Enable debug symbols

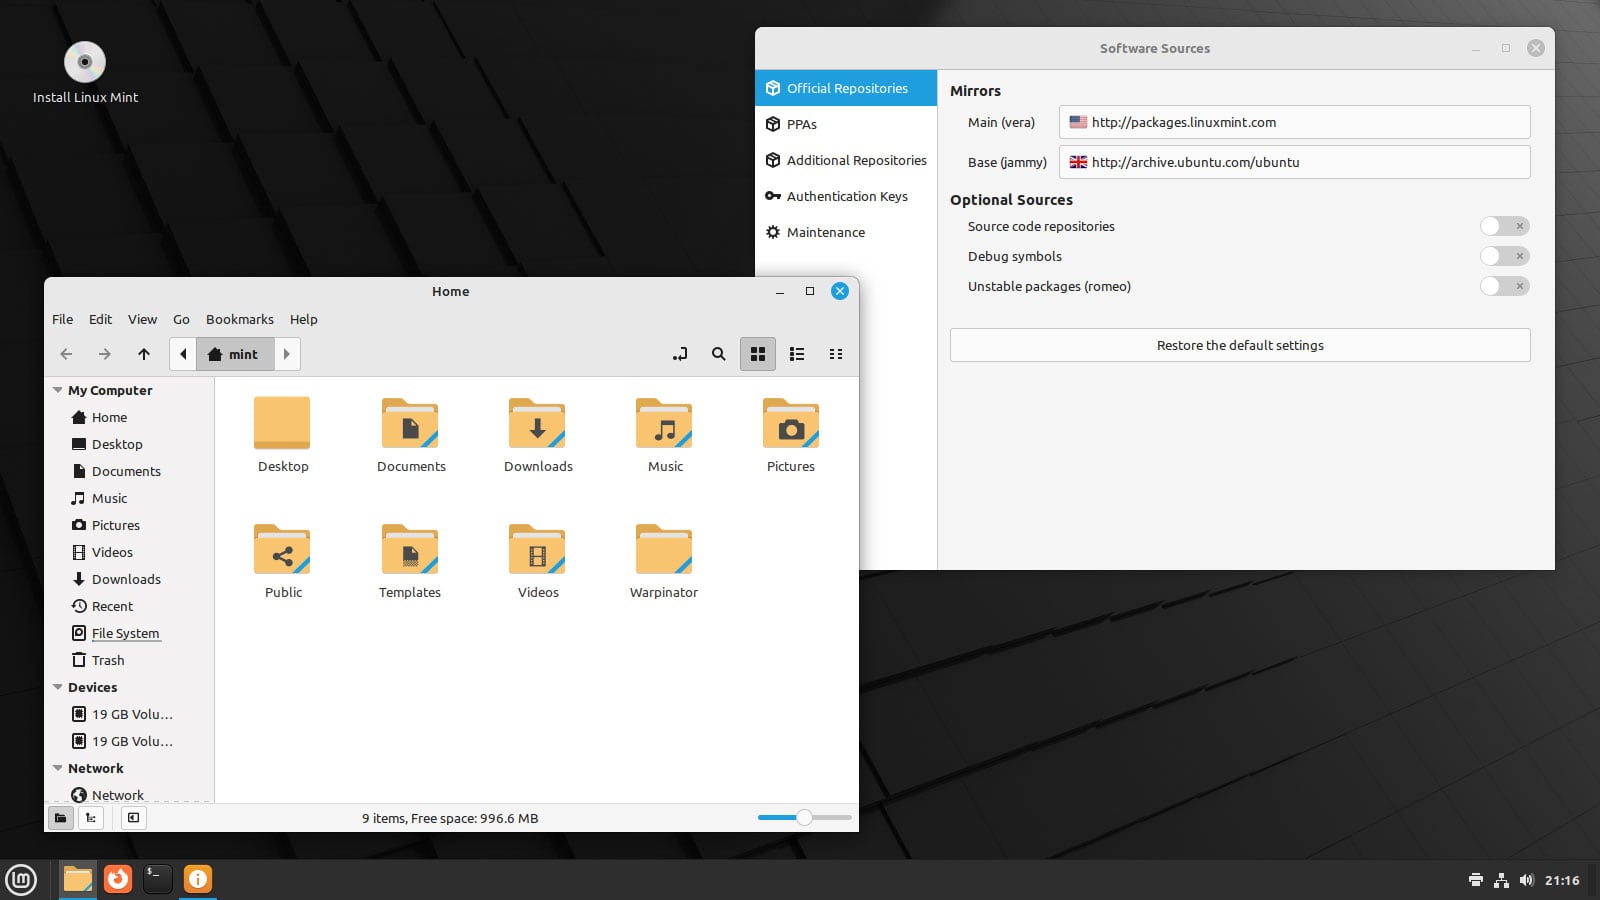tap(1497, 256)
